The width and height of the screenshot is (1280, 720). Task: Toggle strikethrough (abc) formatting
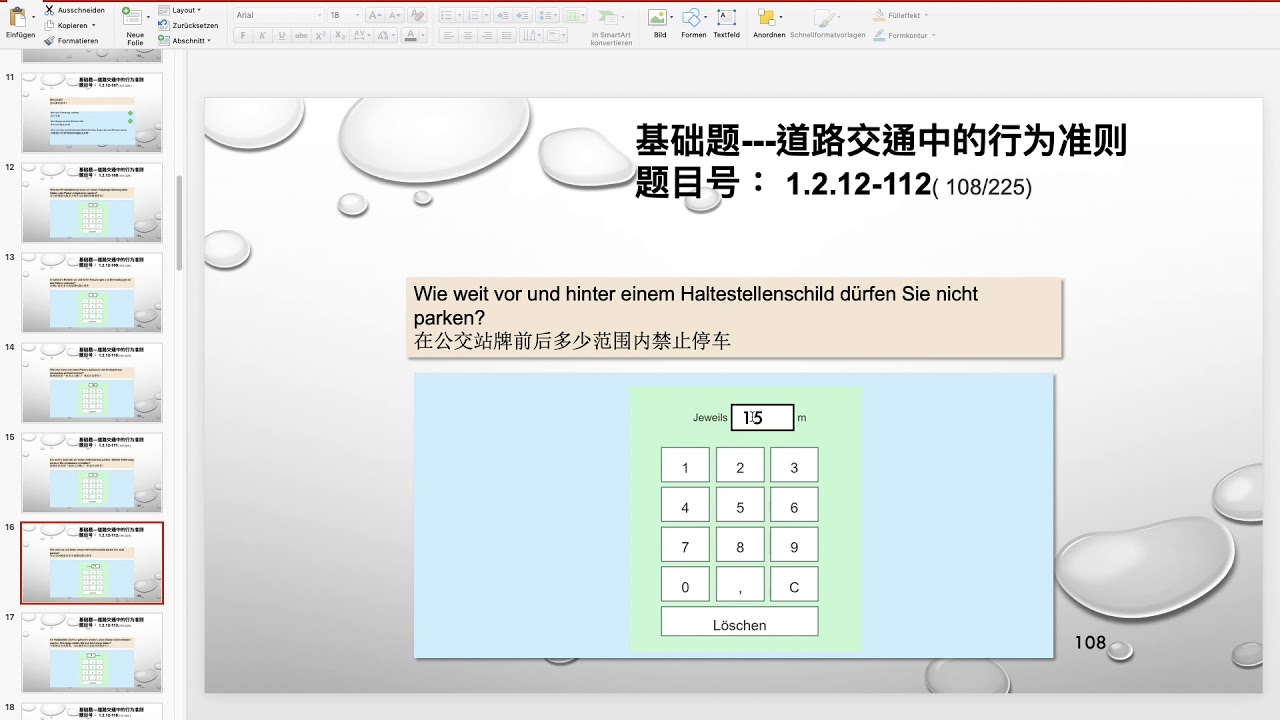301,35
